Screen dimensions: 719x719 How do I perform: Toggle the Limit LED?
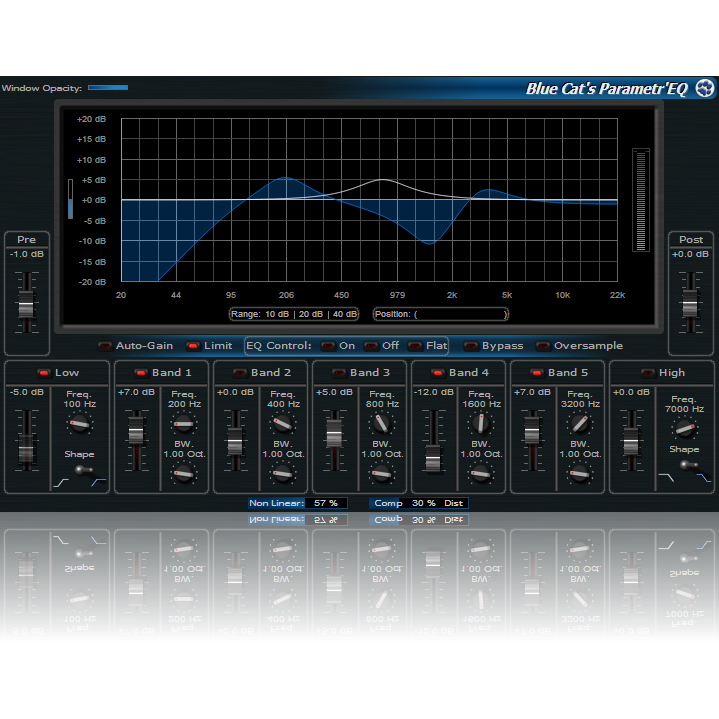pos(193,346)
